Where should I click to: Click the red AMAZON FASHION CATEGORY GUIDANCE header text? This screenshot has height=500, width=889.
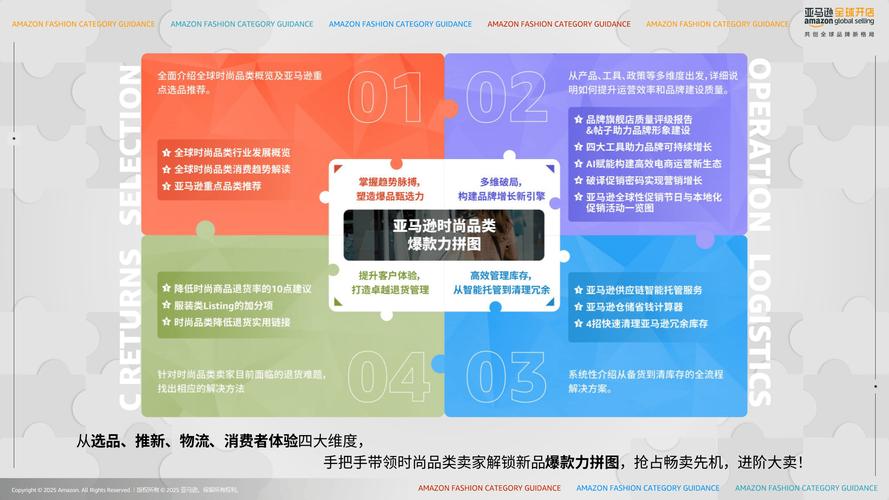point(559,24)
